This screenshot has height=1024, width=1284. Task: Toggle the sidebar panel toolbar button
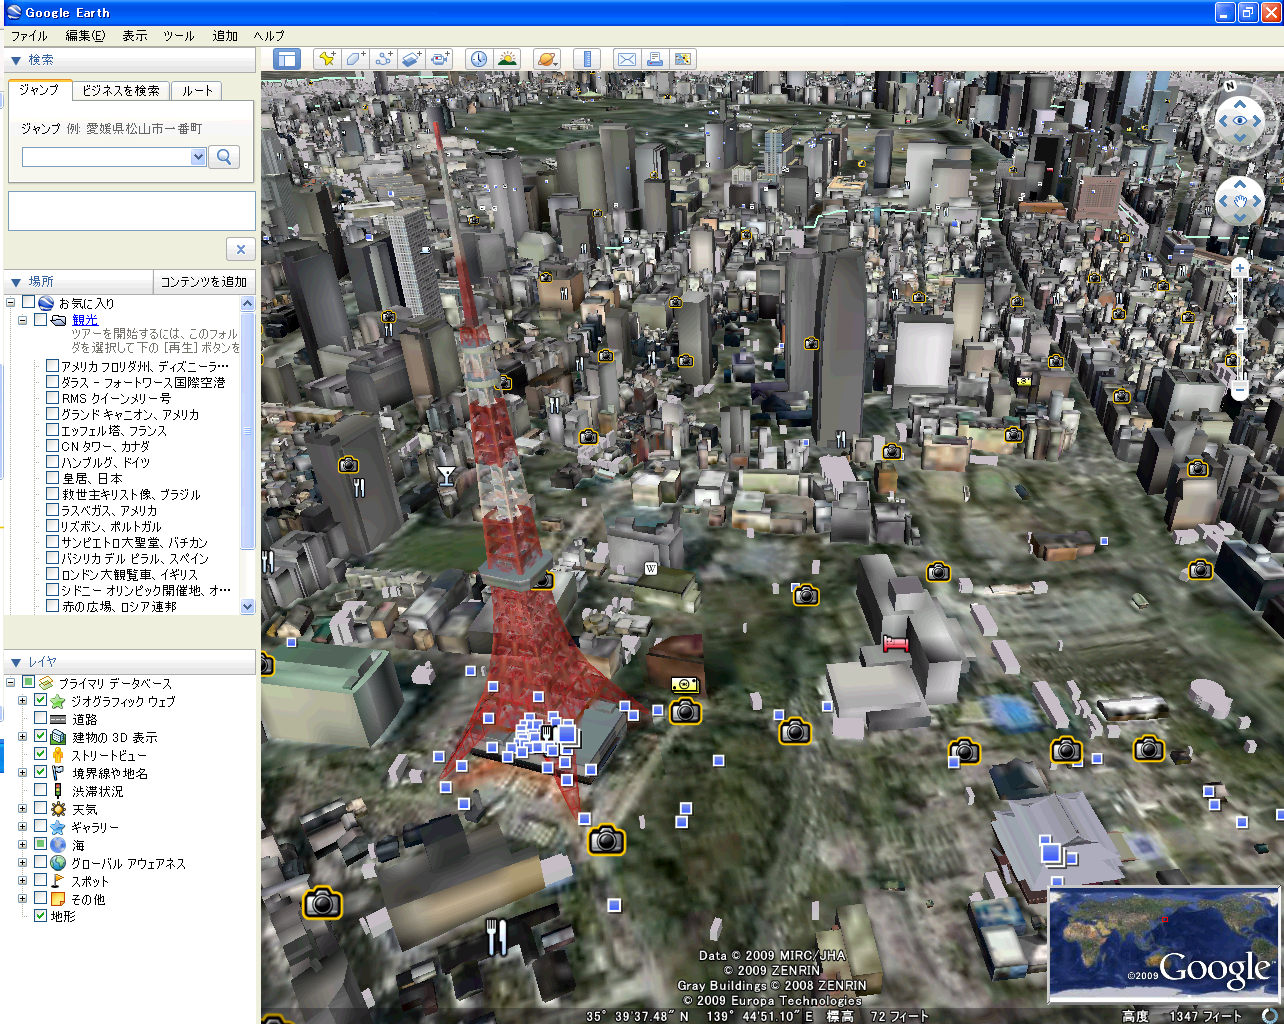point(287,59)
